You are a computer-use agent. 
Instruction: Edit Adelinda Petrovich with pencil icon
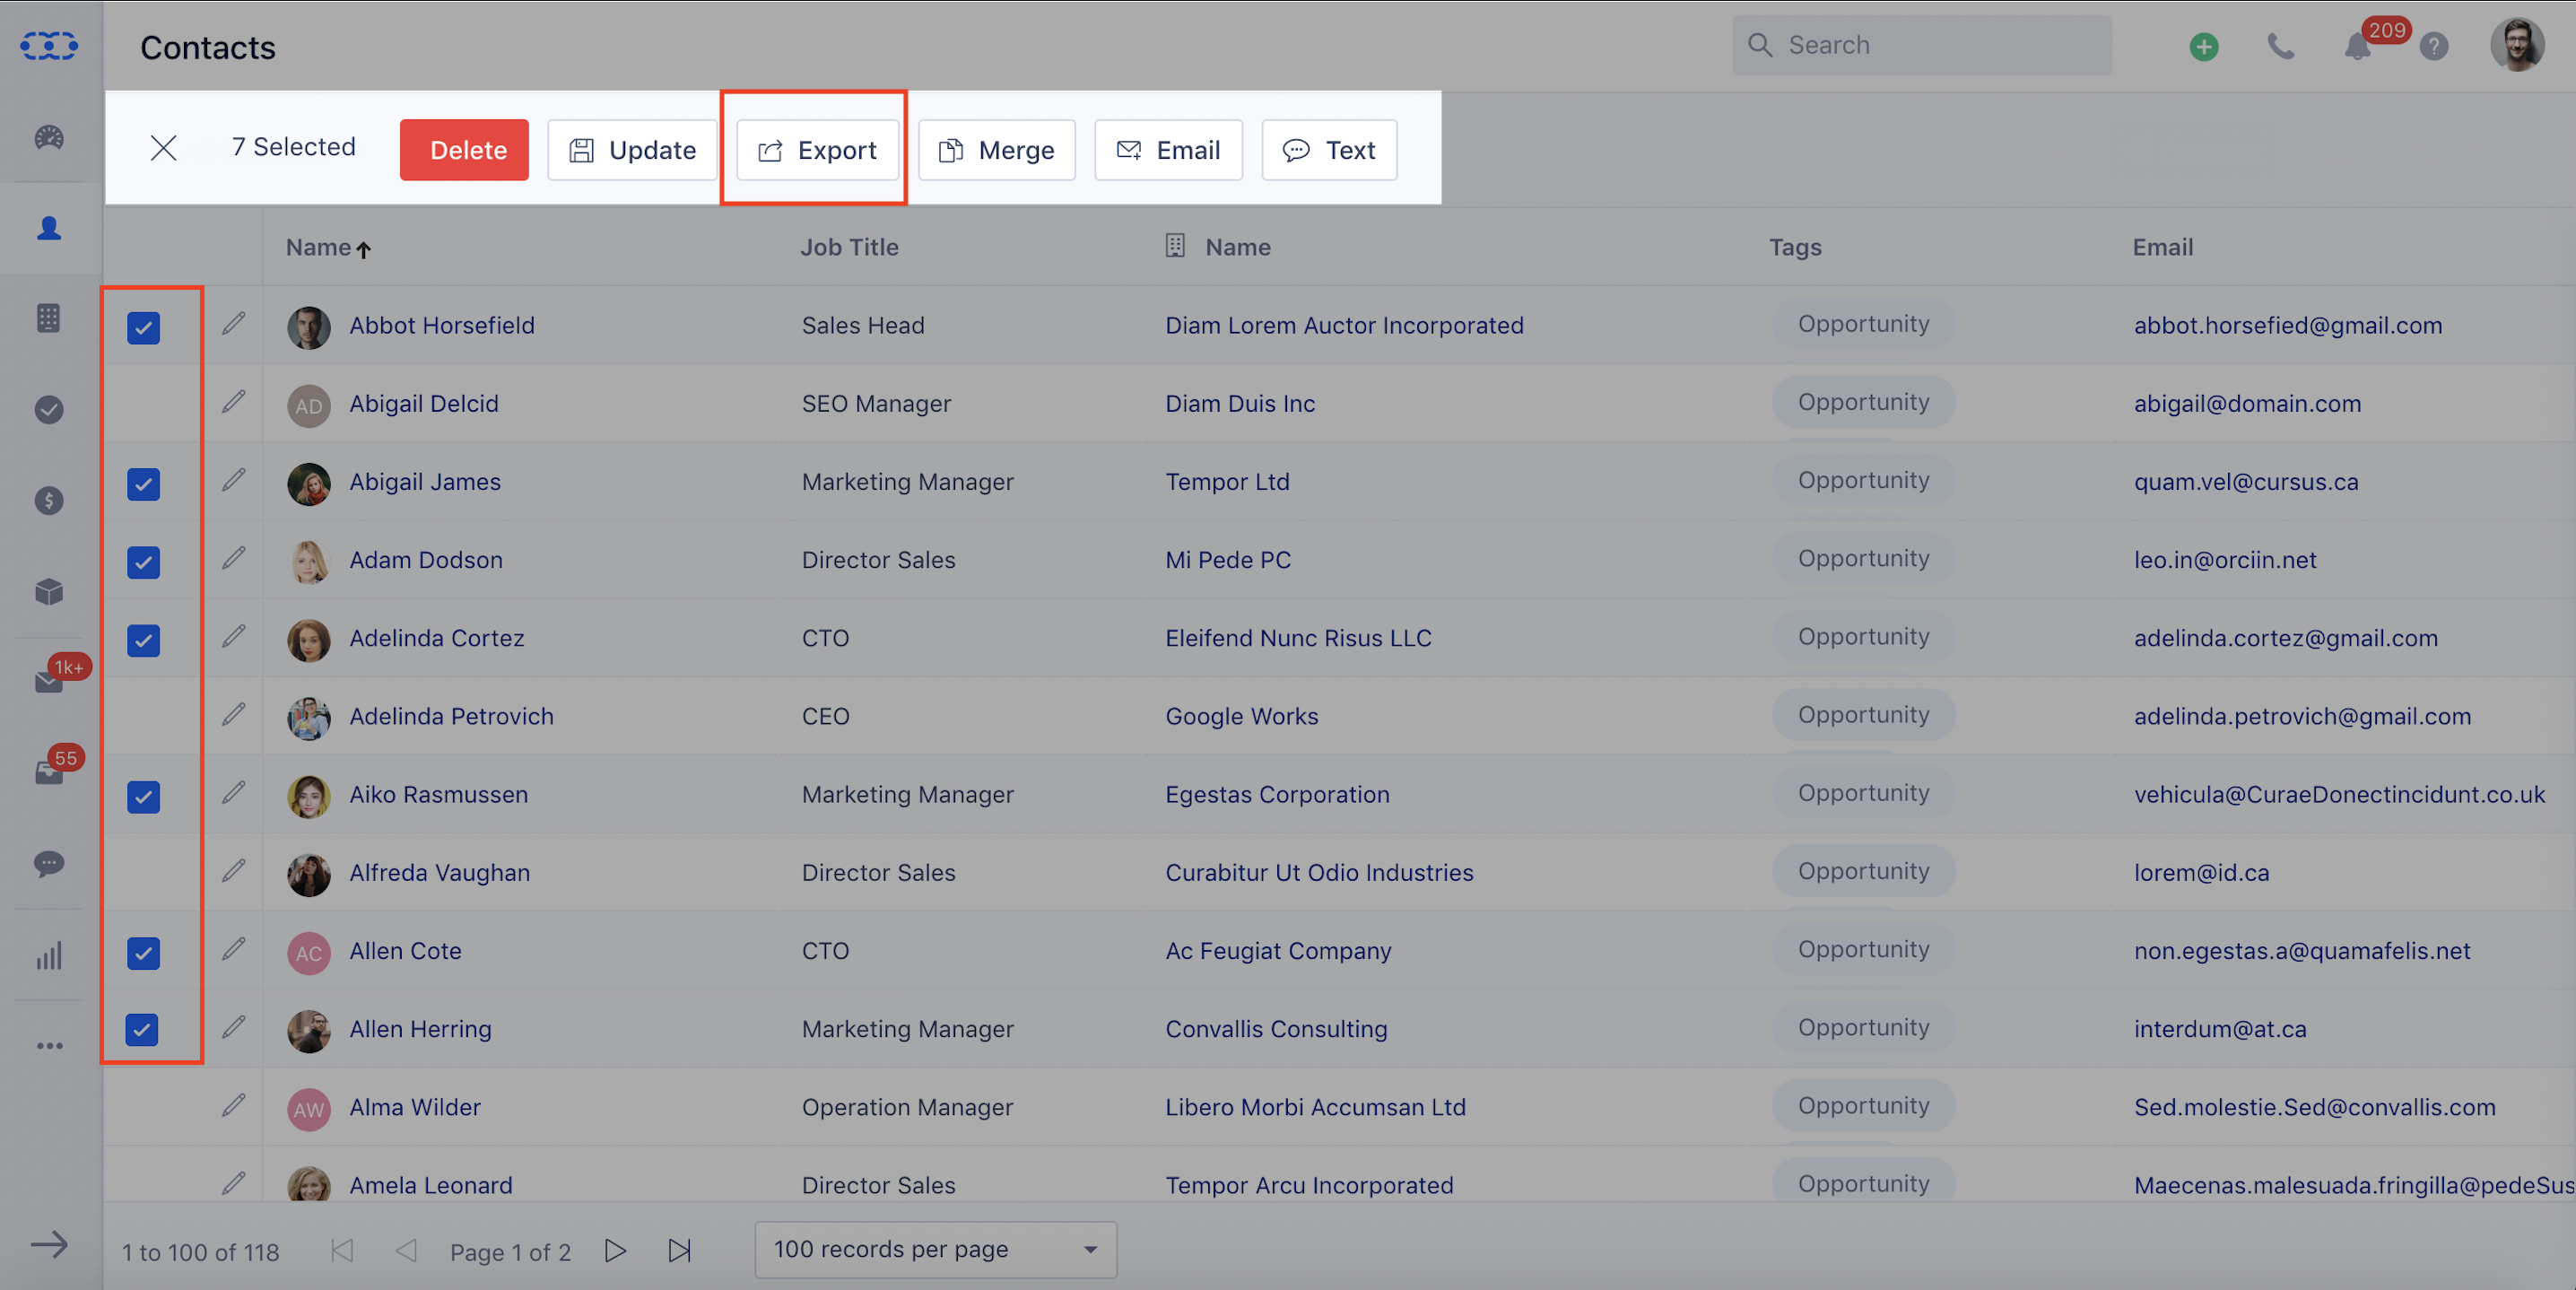pos(233,714)
